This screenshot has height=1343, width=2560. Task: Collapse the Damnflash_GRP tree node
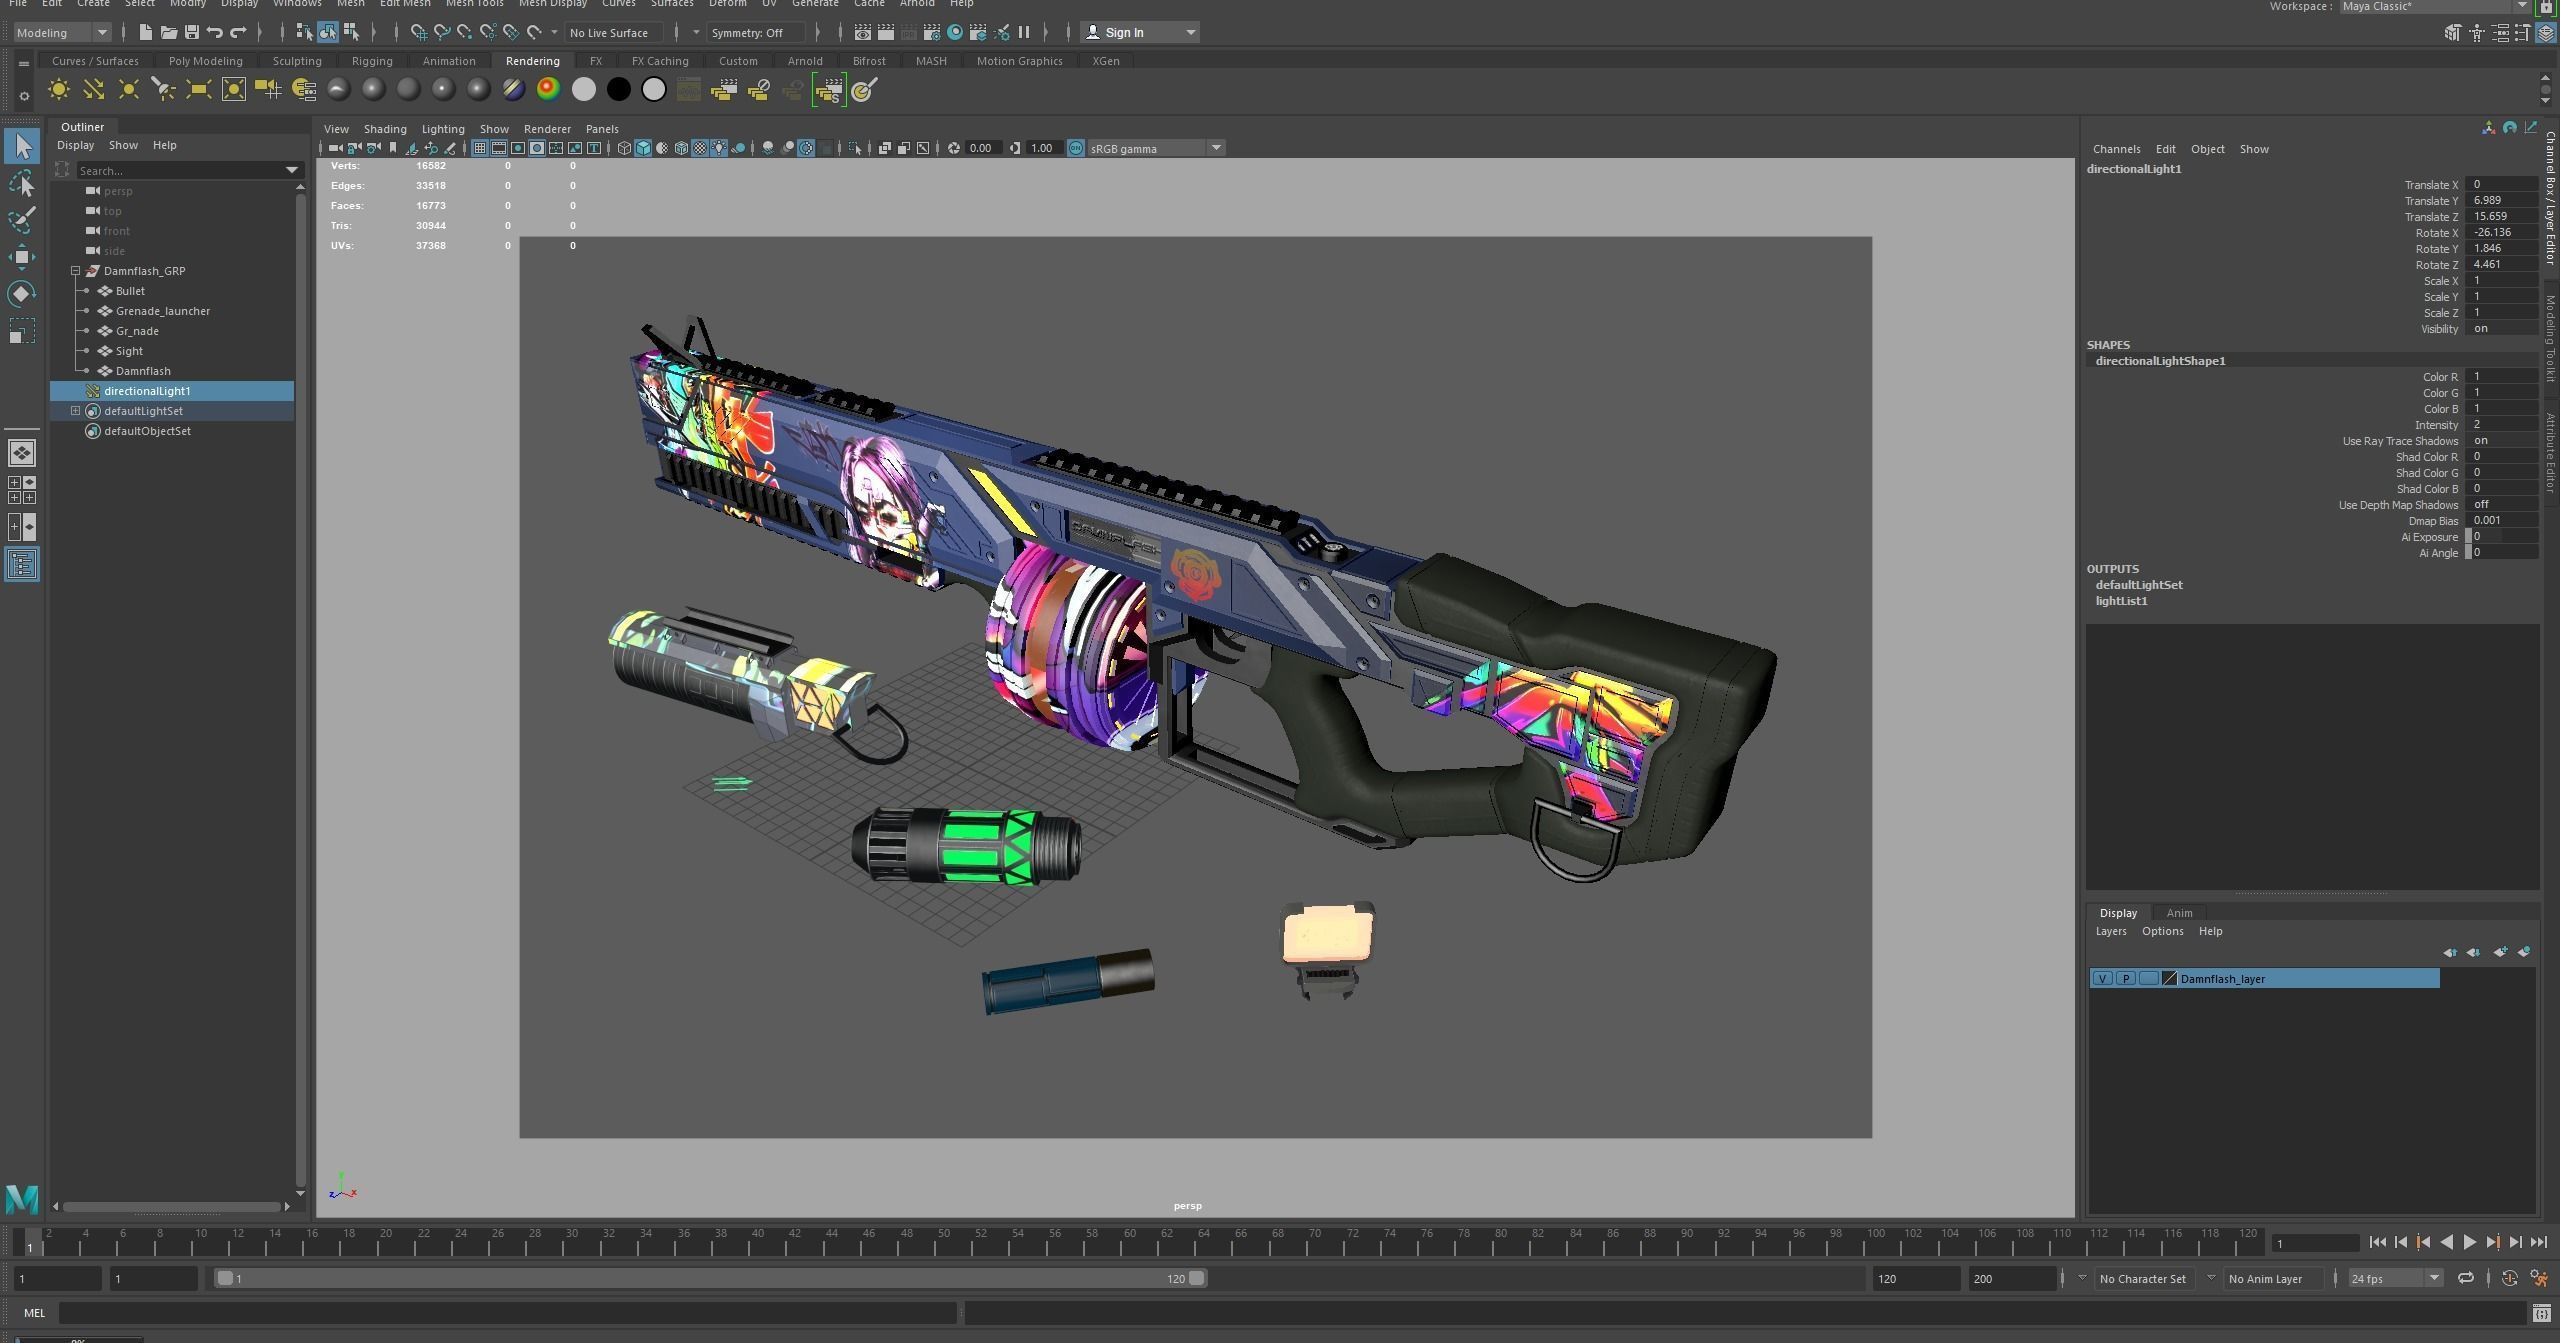[75, 271]
